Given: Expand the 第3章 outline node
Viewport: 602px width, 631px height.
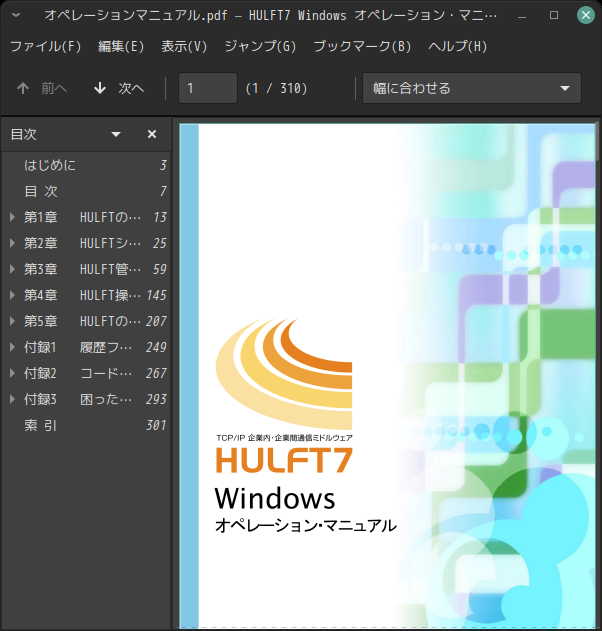Looking at the screenshot, I should 12,269.
